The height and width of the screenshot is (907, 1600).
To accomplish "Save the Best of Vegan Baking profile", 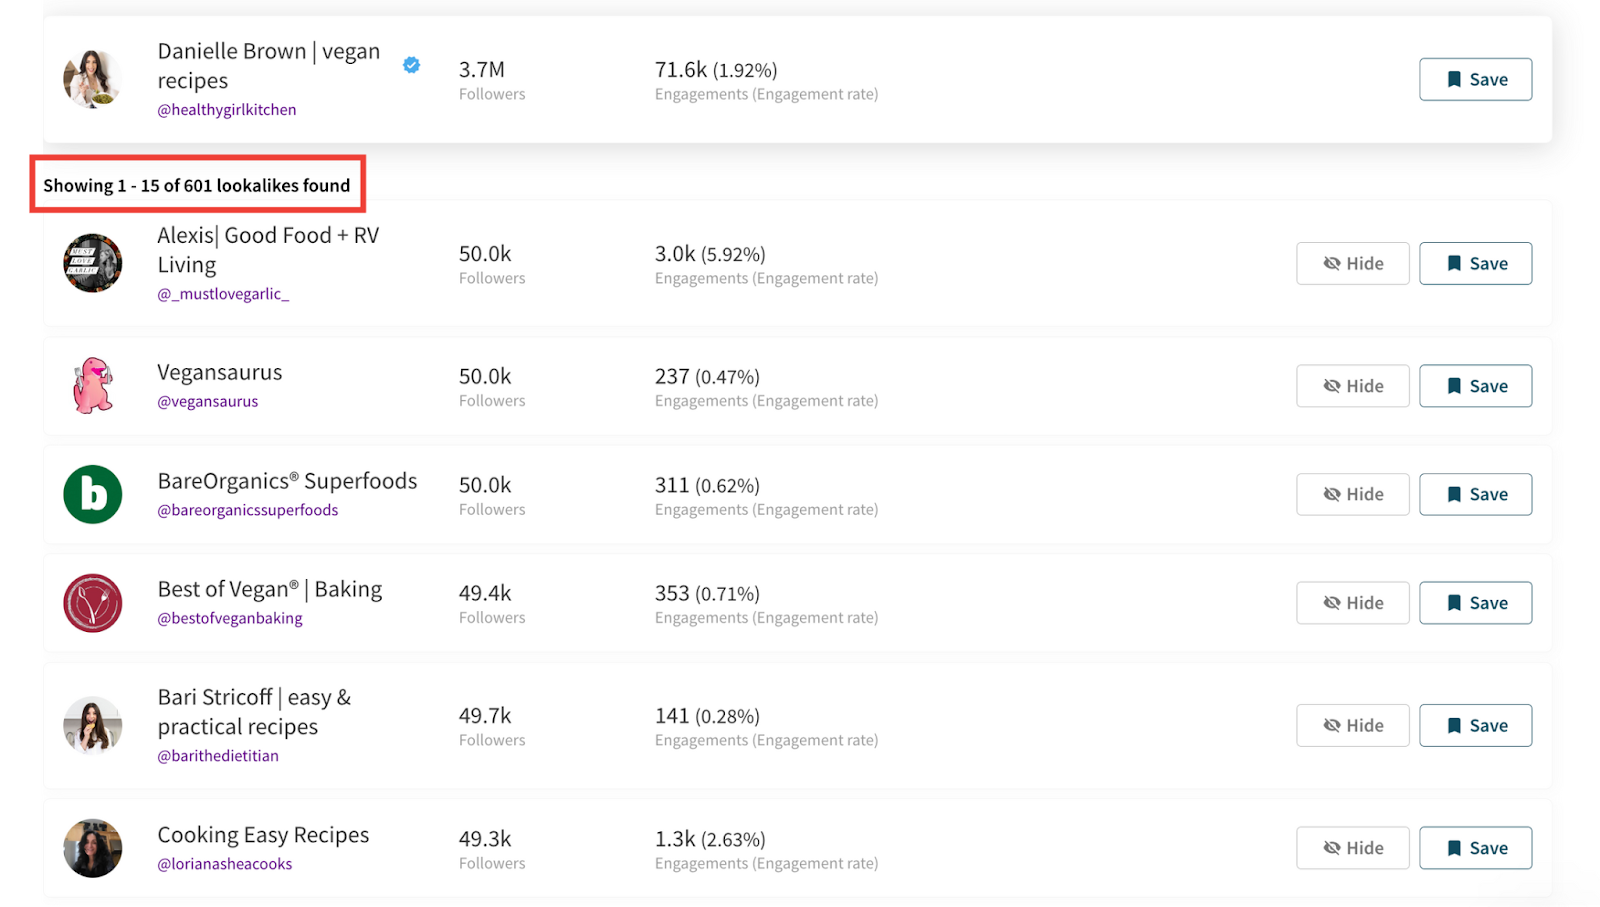I will tap(1475, 603).
